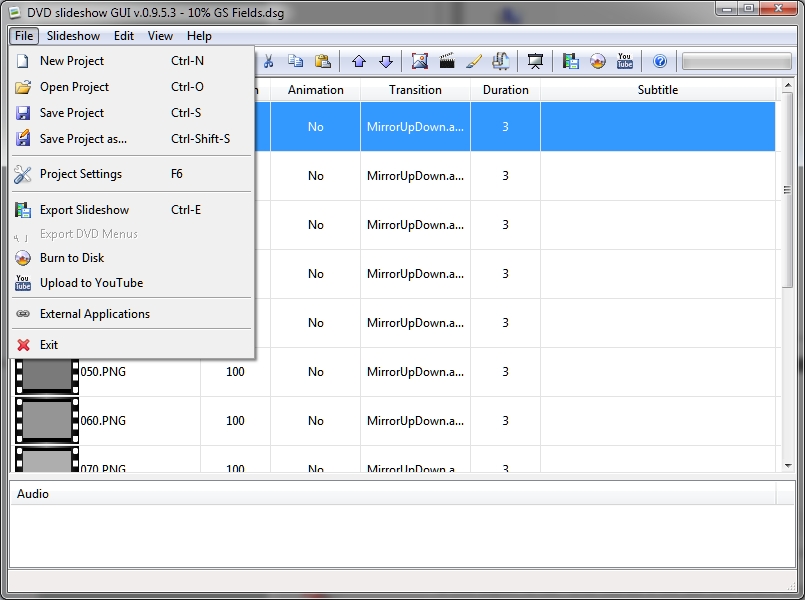805x600 pixels.
Task: Click the music and film toolbar icon
Action: tap(501, 61)
